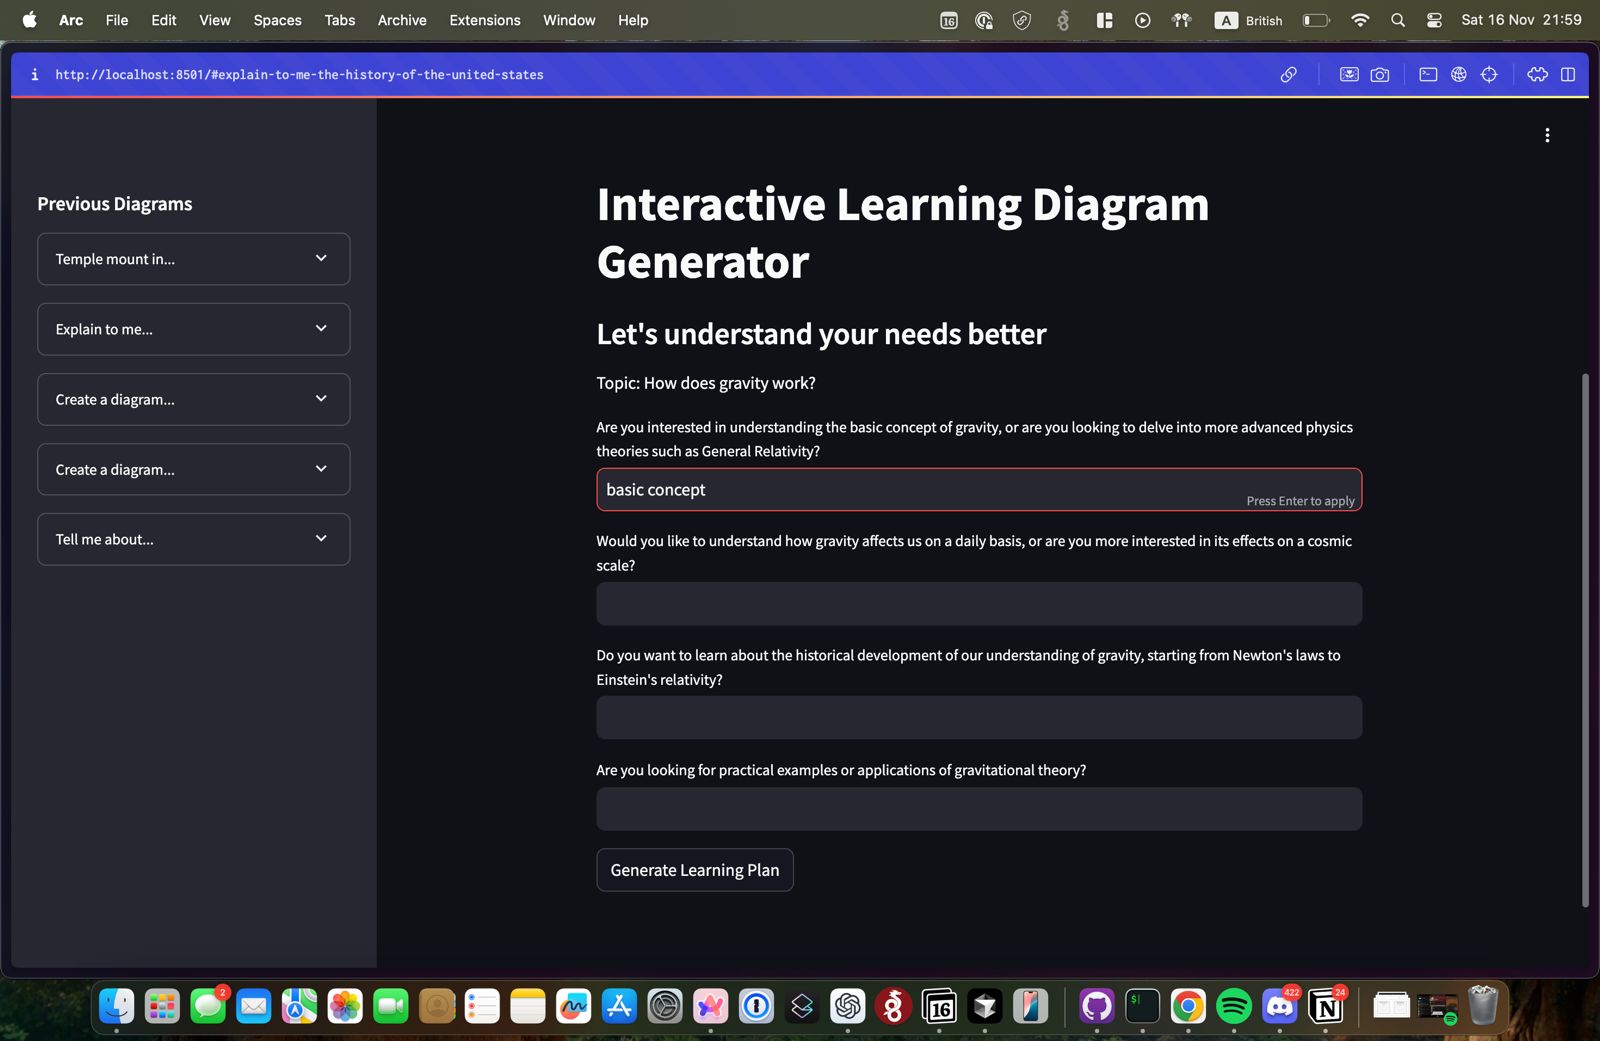
Task: Show site information via the info icon
Action: coord(35,75)
